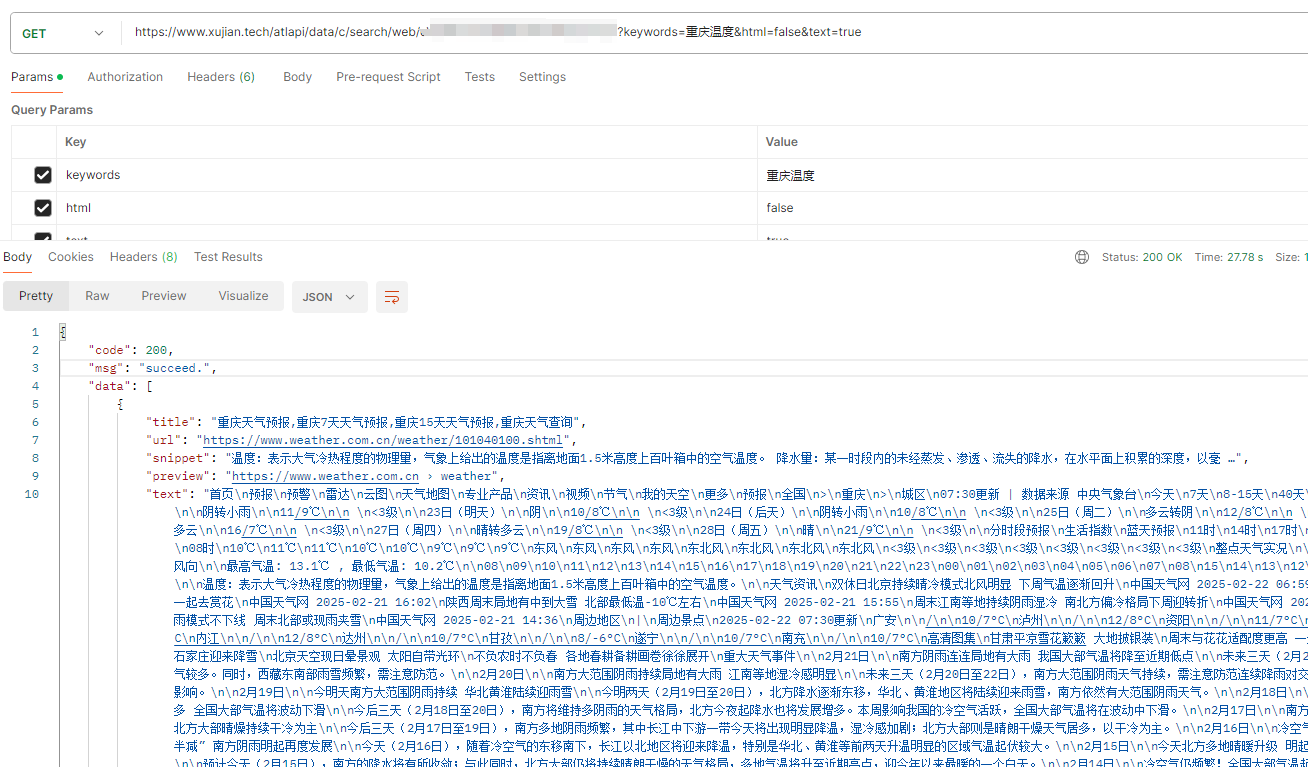1308x767 pixels.
Task: Select the Visualize view button
Action: (244, 296)
